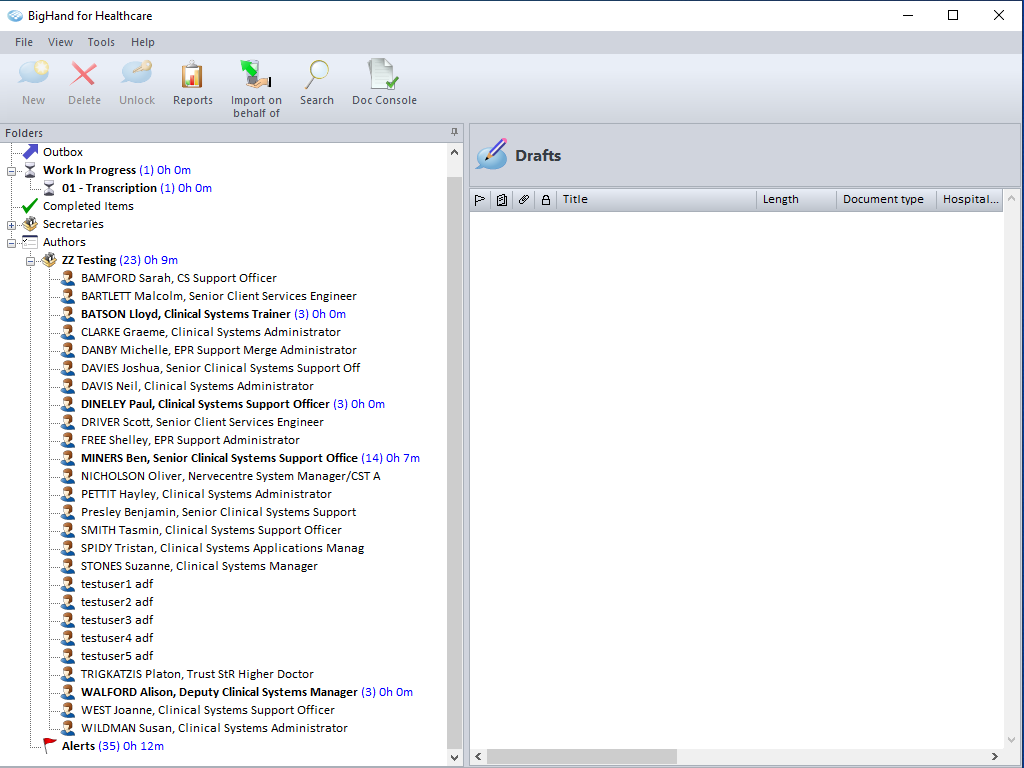
Task: Select NICHOLSON Oliver author entry
Action: [231, 476]
